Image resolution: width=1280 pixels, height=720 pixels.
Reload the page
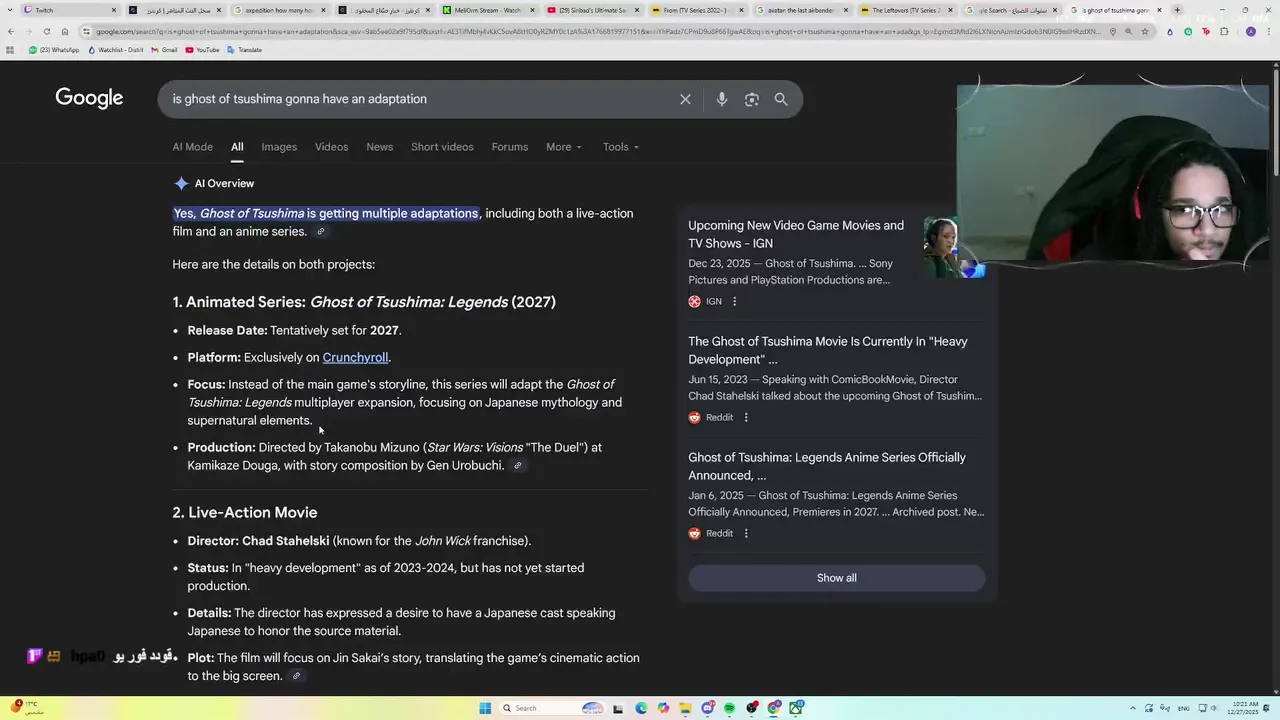[x=46, y=31]
